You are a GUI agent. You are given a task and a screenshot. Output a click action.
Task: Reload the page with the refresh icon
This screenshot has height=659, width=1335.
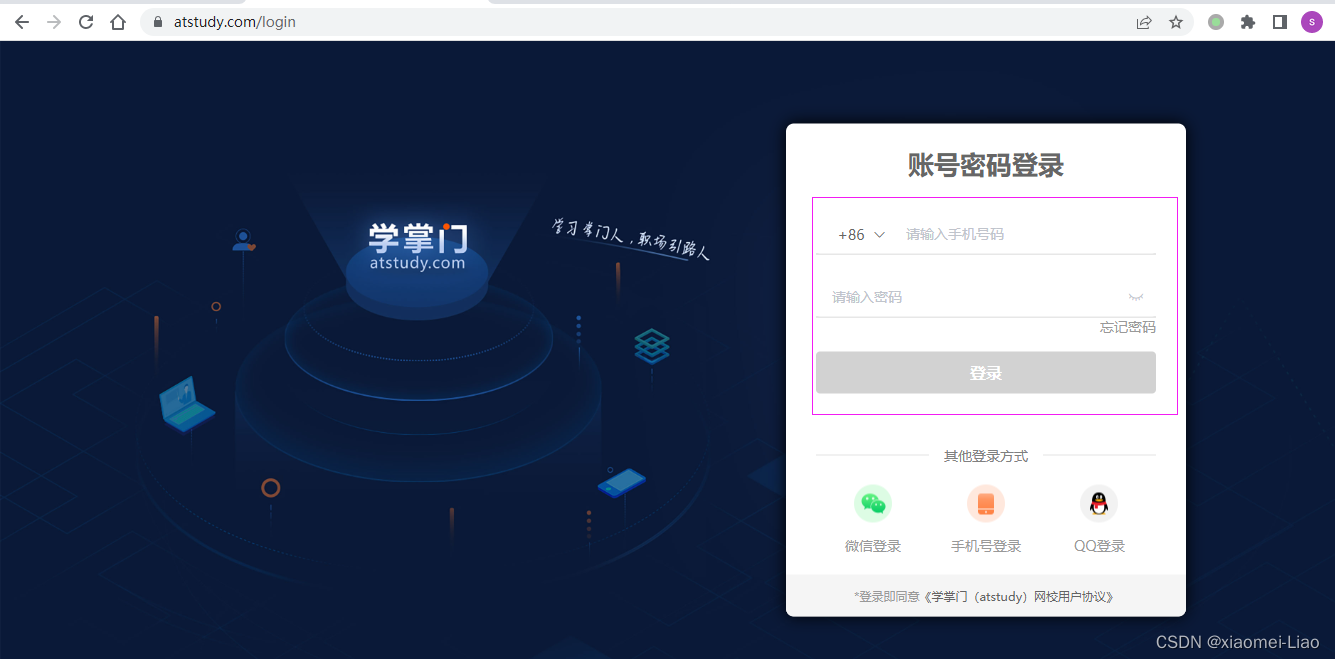[x=86, y=22]
